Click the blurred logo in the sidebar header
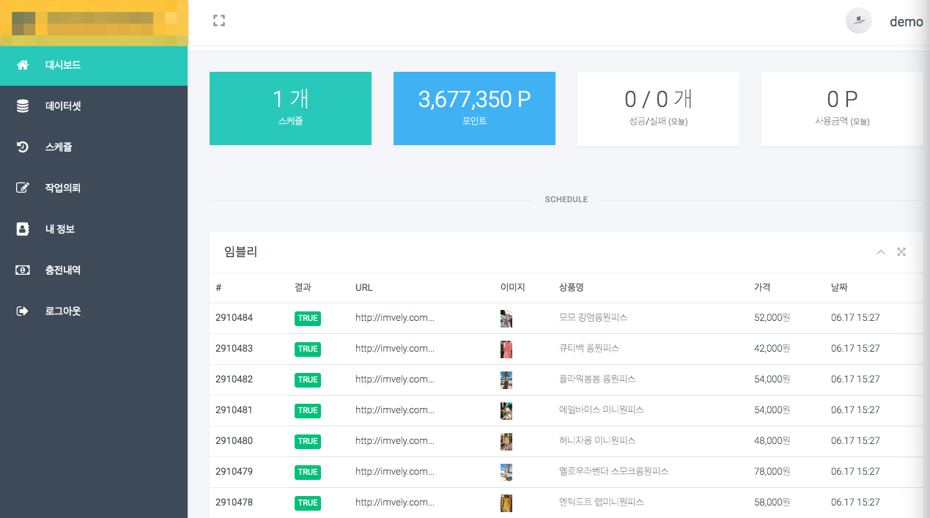This screenshot has width=930, height=518. (94, 23)
